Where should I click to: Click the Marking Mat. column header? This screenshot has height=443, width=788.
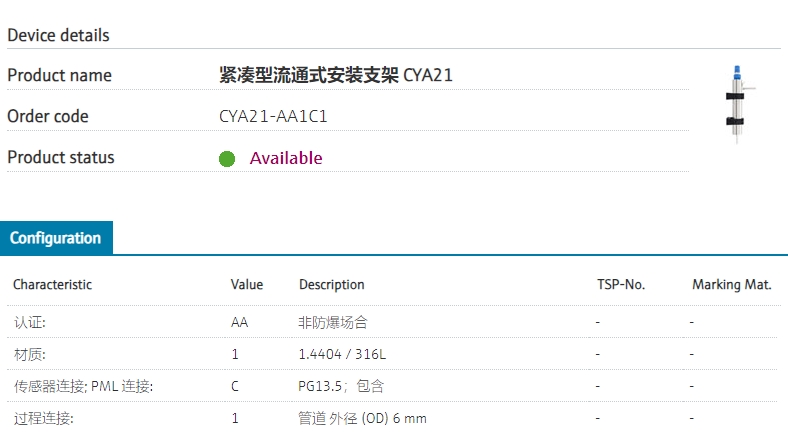(732, 285)
